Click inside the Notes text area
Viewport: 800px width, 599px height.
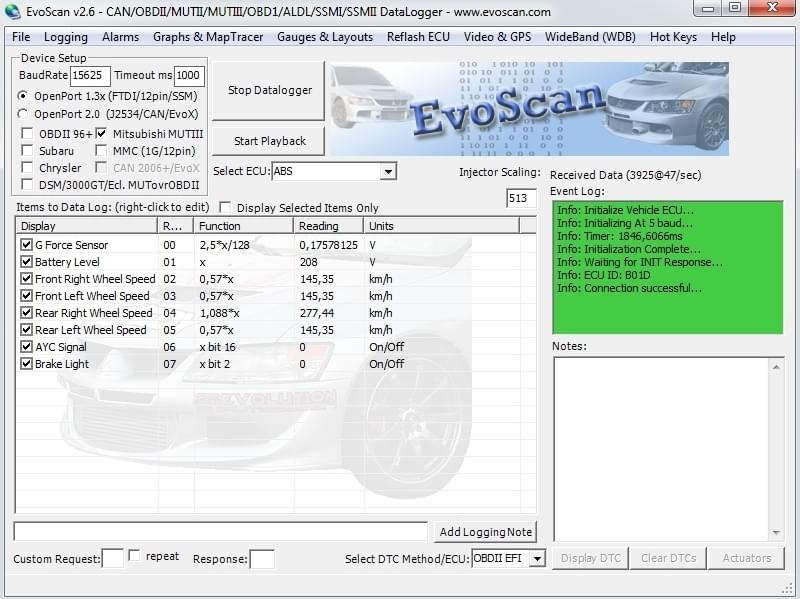[661, 449]
